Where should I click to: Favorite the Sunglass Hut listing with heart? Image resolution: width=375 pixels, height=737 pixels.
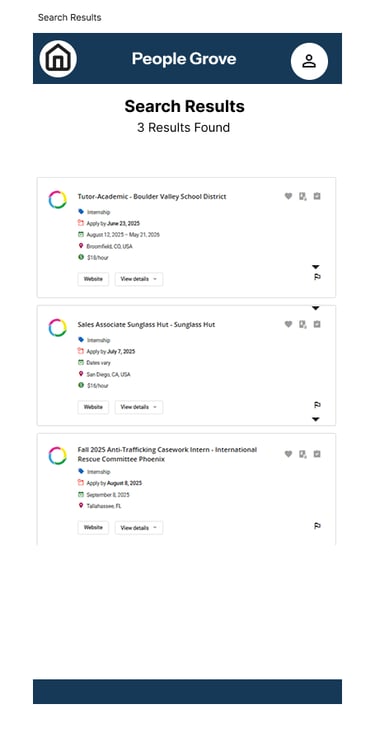(289, 324)
